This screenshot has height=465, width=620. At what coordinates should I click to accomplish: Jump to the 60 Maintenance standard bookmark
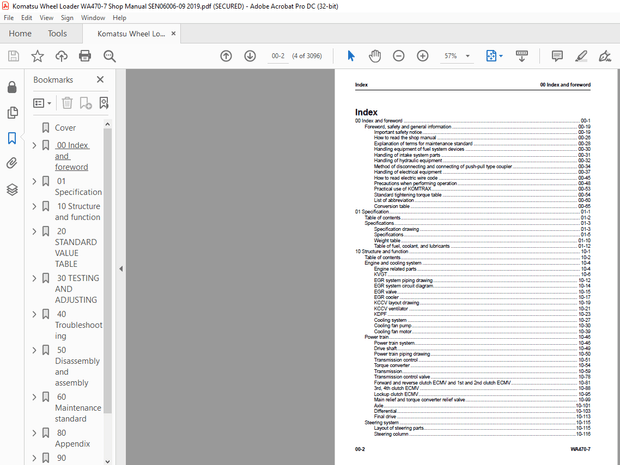pyautogui.click(x=78, y=408)
